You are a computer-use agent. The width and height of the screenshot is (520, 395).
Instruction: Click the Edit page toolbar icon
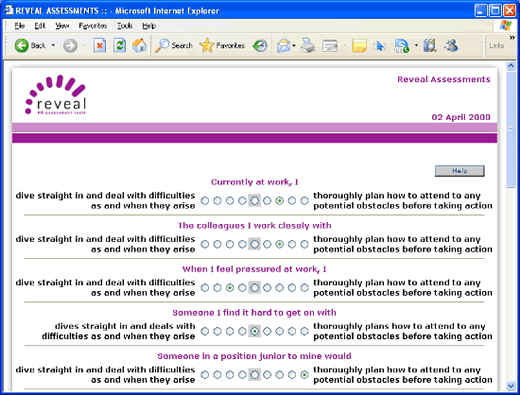pos(330,46)
